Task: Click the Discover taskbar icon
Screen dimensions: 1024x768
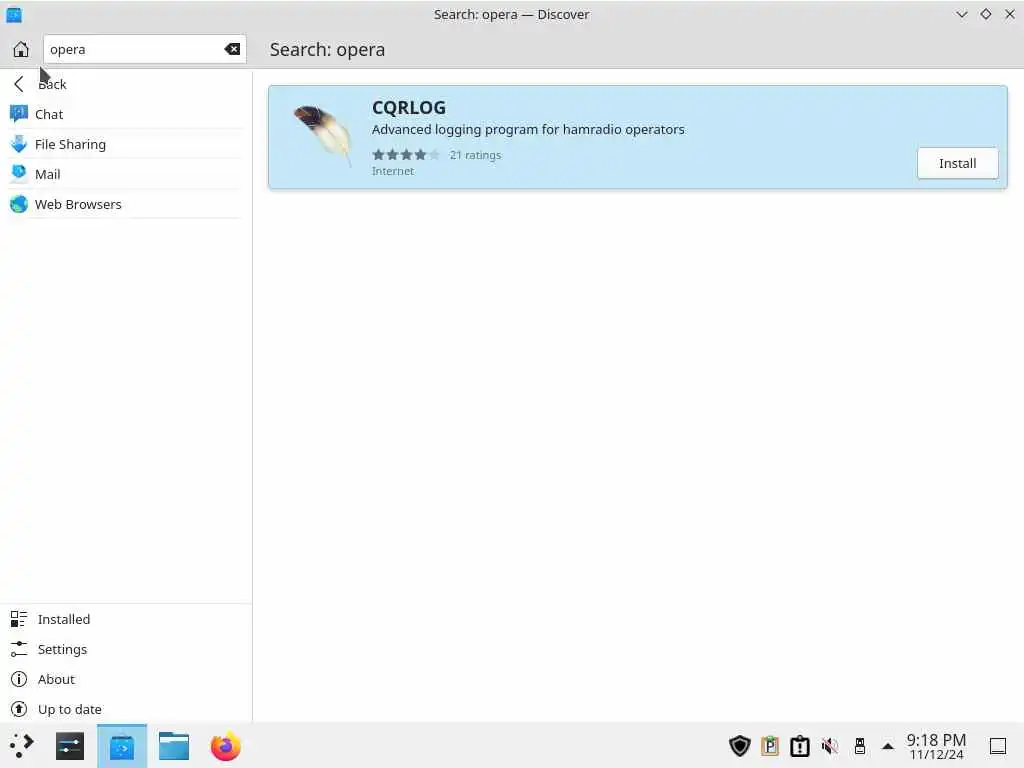Action: click(x=122, y=746)
